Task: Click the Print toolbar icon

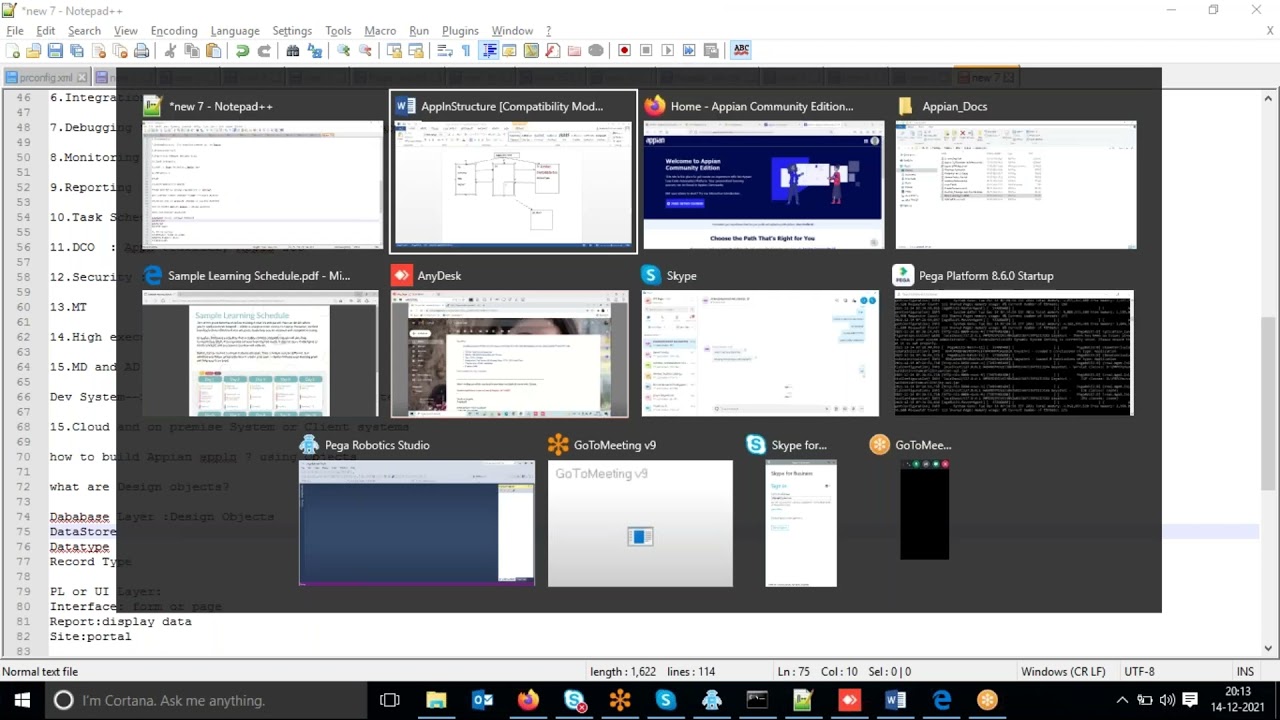Action: (141, 51)
